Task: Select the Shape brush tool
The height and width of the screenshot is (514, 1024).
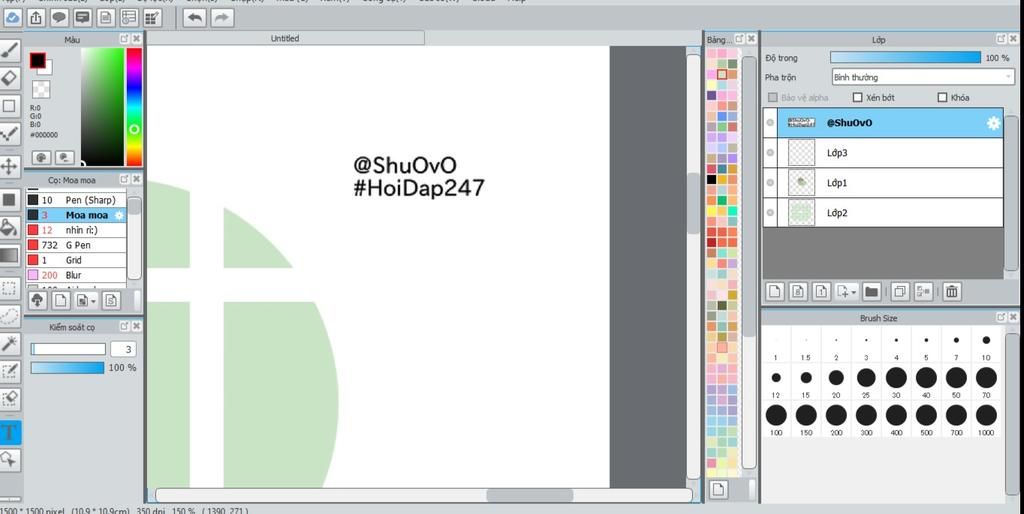Action: [x=10, y=106]
